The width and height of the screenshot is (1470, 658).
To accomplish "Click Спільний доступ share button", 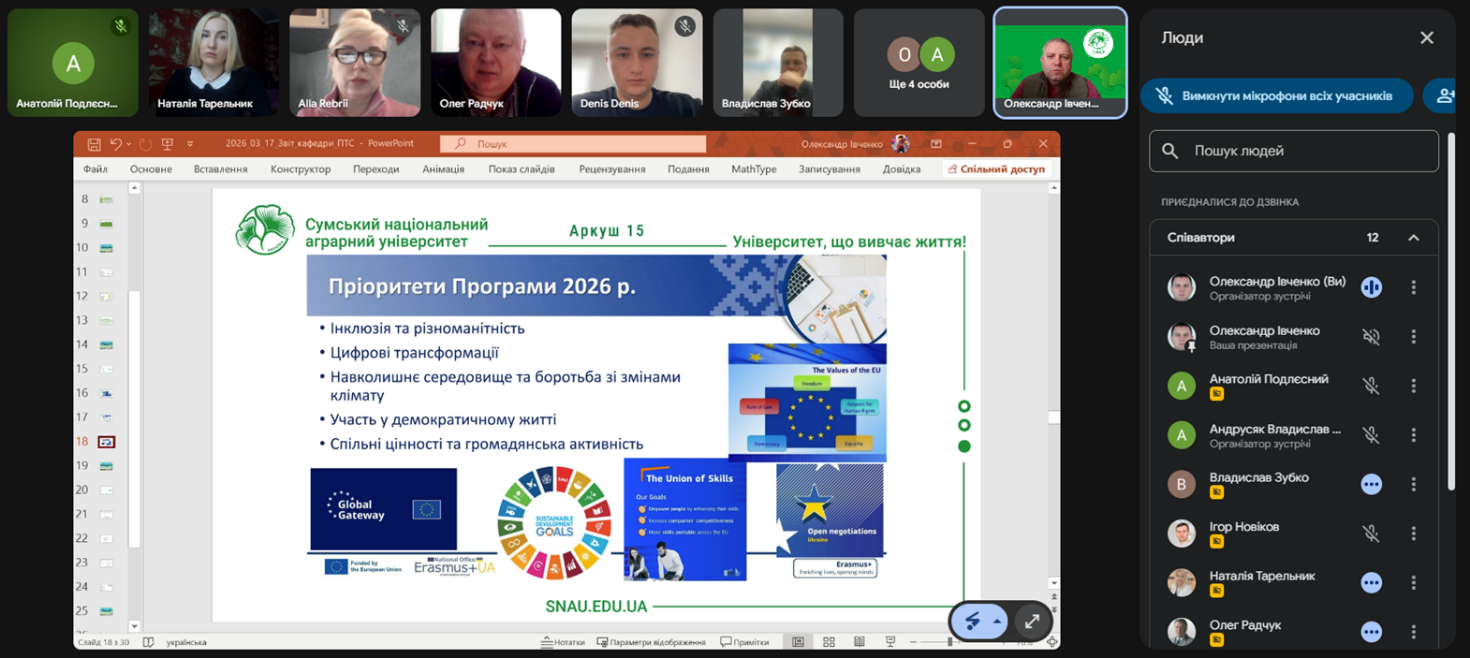I will point(995,169).
